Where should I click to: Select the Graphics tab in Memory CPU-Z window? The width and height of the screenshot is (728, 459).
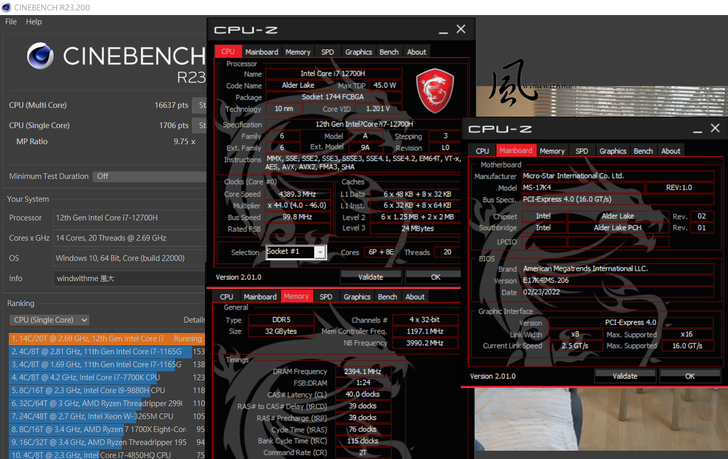click(357, 297)
